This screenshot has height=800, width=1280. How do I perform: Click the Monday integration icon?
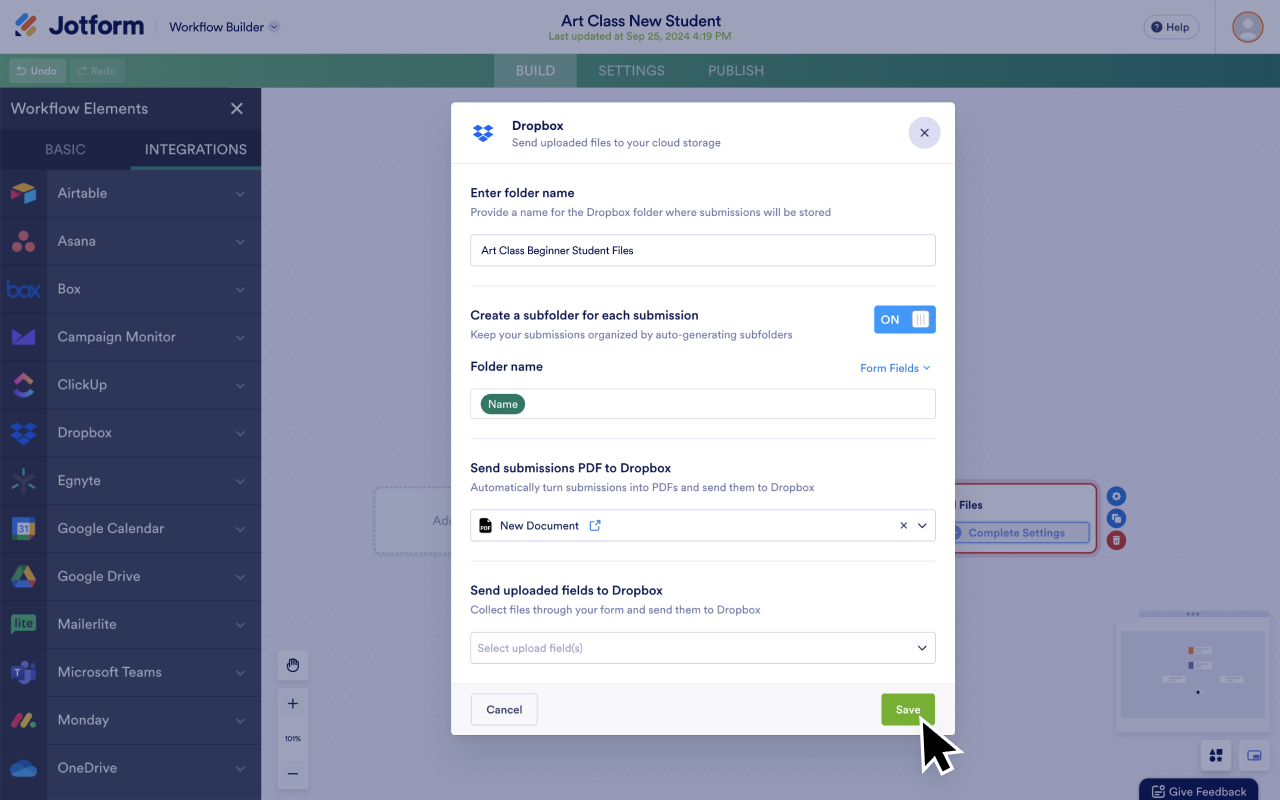23,720
